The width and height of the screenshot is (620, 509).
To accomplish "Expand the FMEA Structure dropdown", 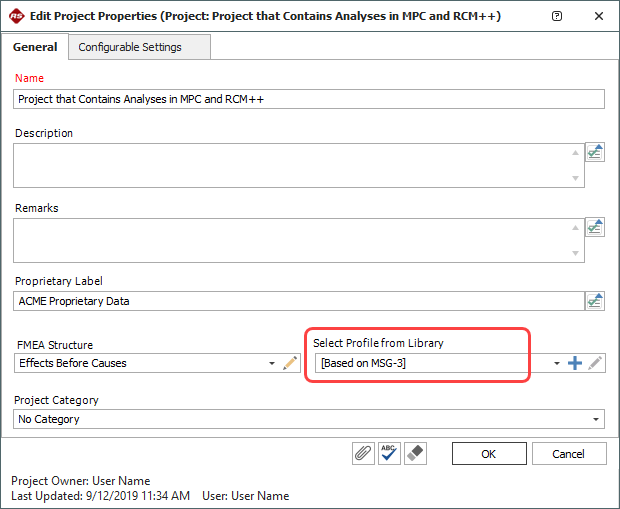I will (x=272, y=363).
